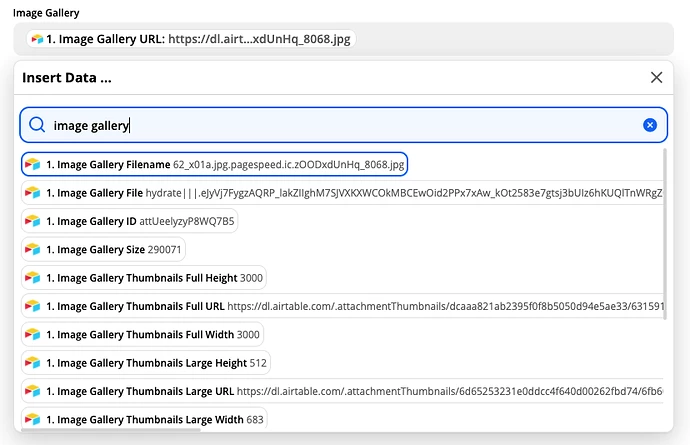This screenshot has height=445, width=690.
Task: Click Airtable icon beside Image Gallery Size
Action: pyautogui.click(x=33, y=249)
